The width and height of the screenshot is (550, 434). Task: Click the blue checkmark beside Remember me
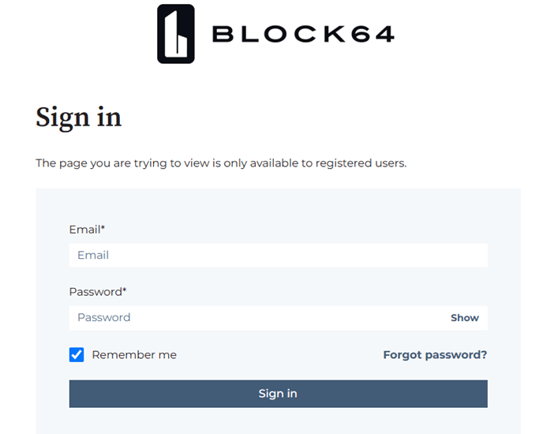tap(76, 355)
